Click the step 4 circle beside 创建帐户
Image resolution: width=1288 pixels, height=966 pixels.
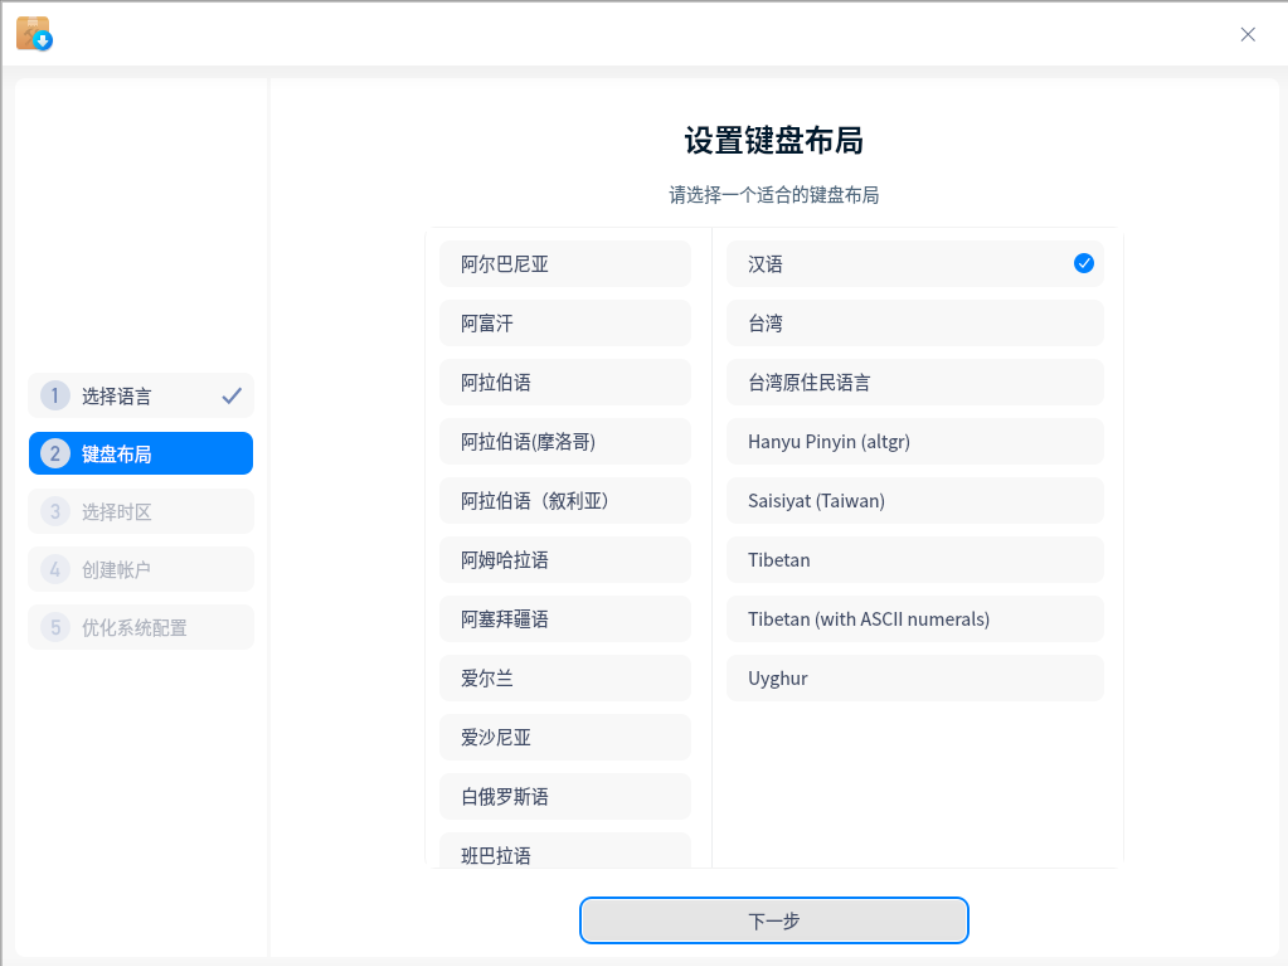pos(55,569)
